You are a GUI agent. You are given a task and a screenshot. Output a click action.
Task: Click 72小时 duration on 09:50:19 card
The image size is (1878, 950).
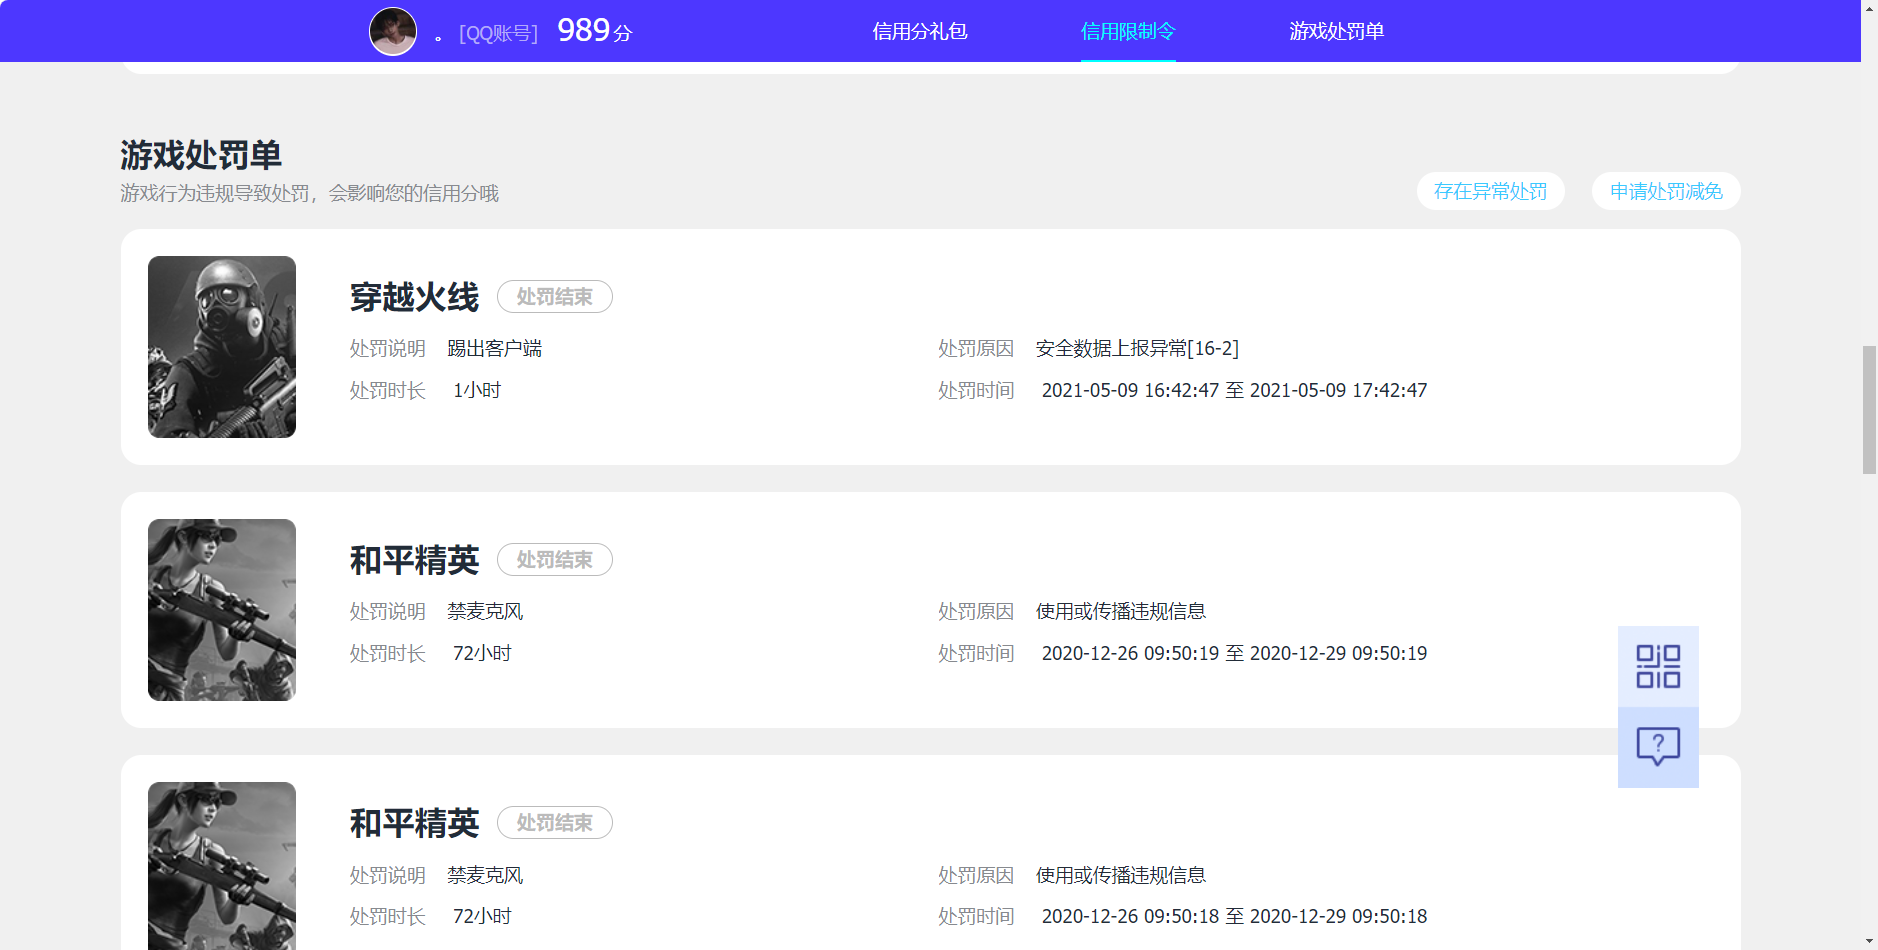click(482, 653)
